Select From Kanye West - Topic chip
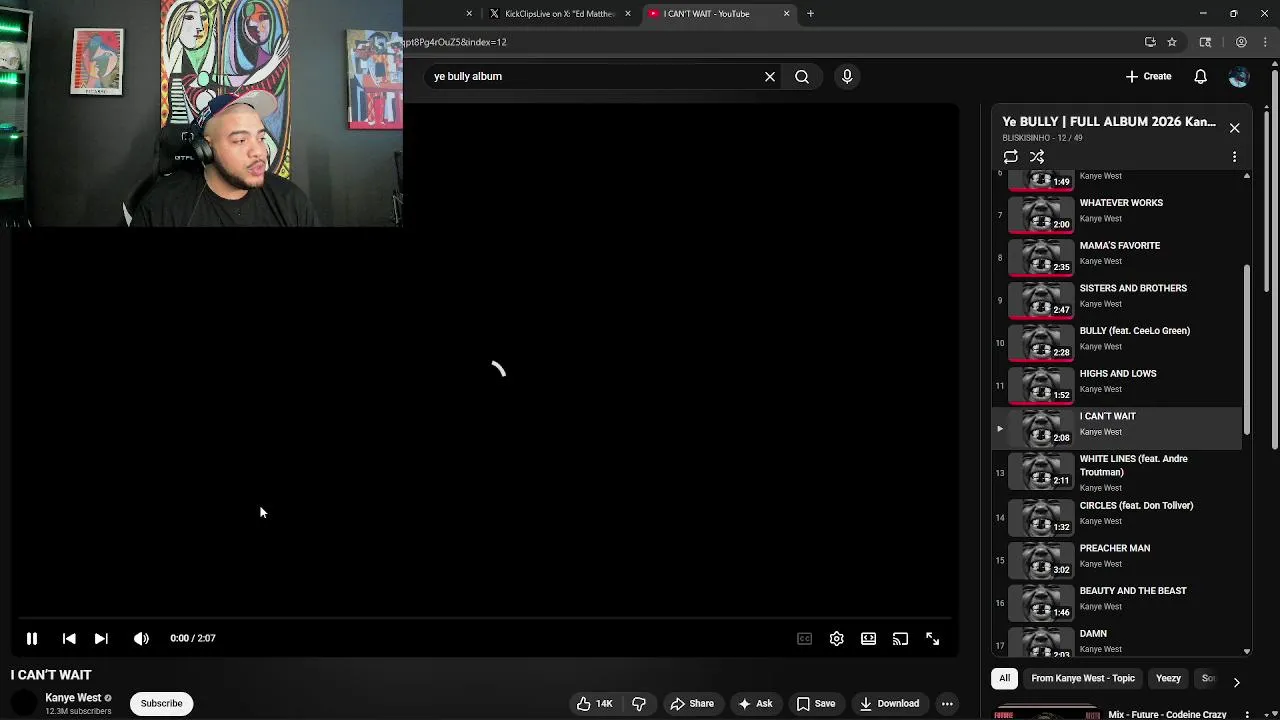1280x720 pixels. coord(1083,678)
